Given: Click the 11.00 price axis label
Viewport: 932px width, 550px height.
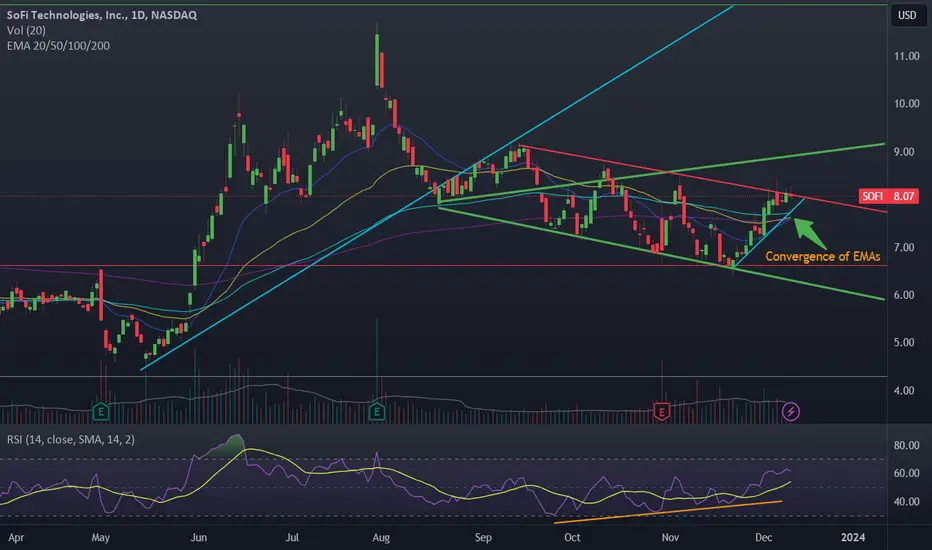Looking at the screenshot, I should point(907,56).
